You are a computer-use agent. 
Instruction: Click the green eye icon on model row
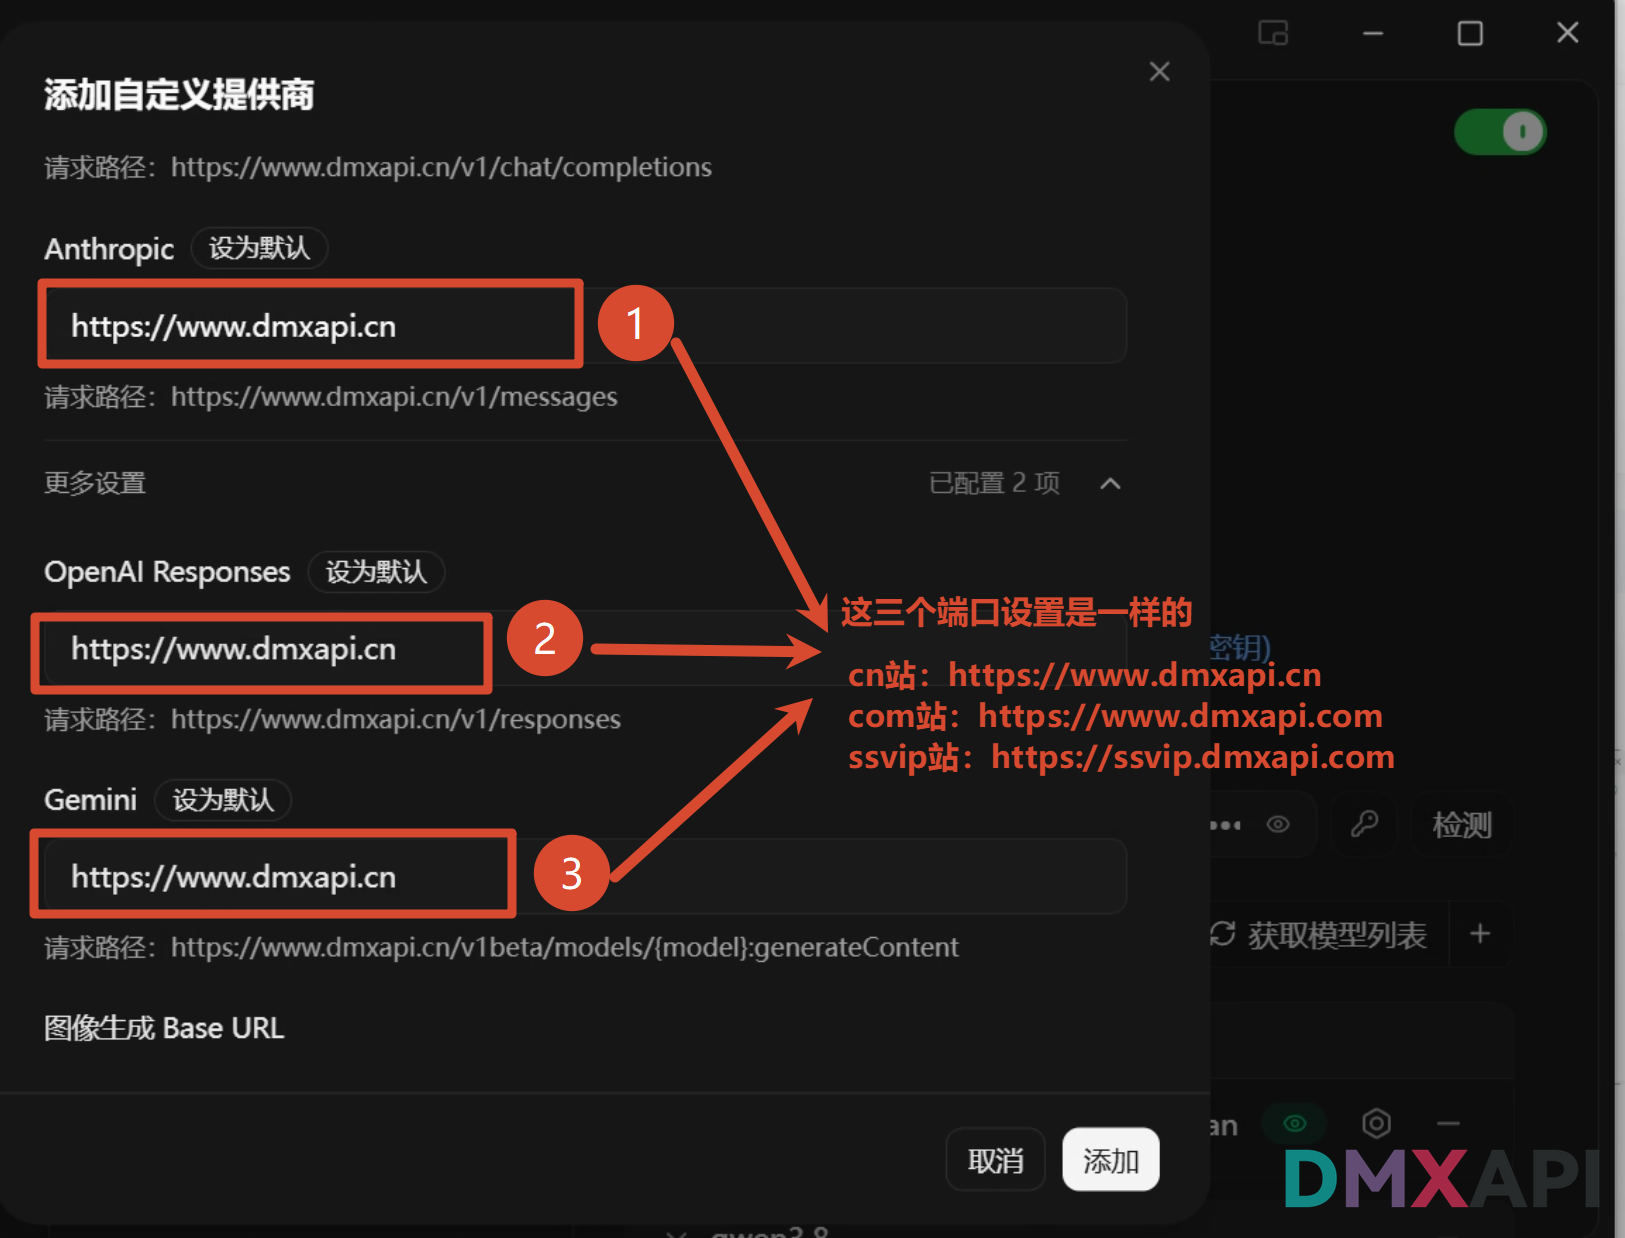click(x=1295, y=1124)
